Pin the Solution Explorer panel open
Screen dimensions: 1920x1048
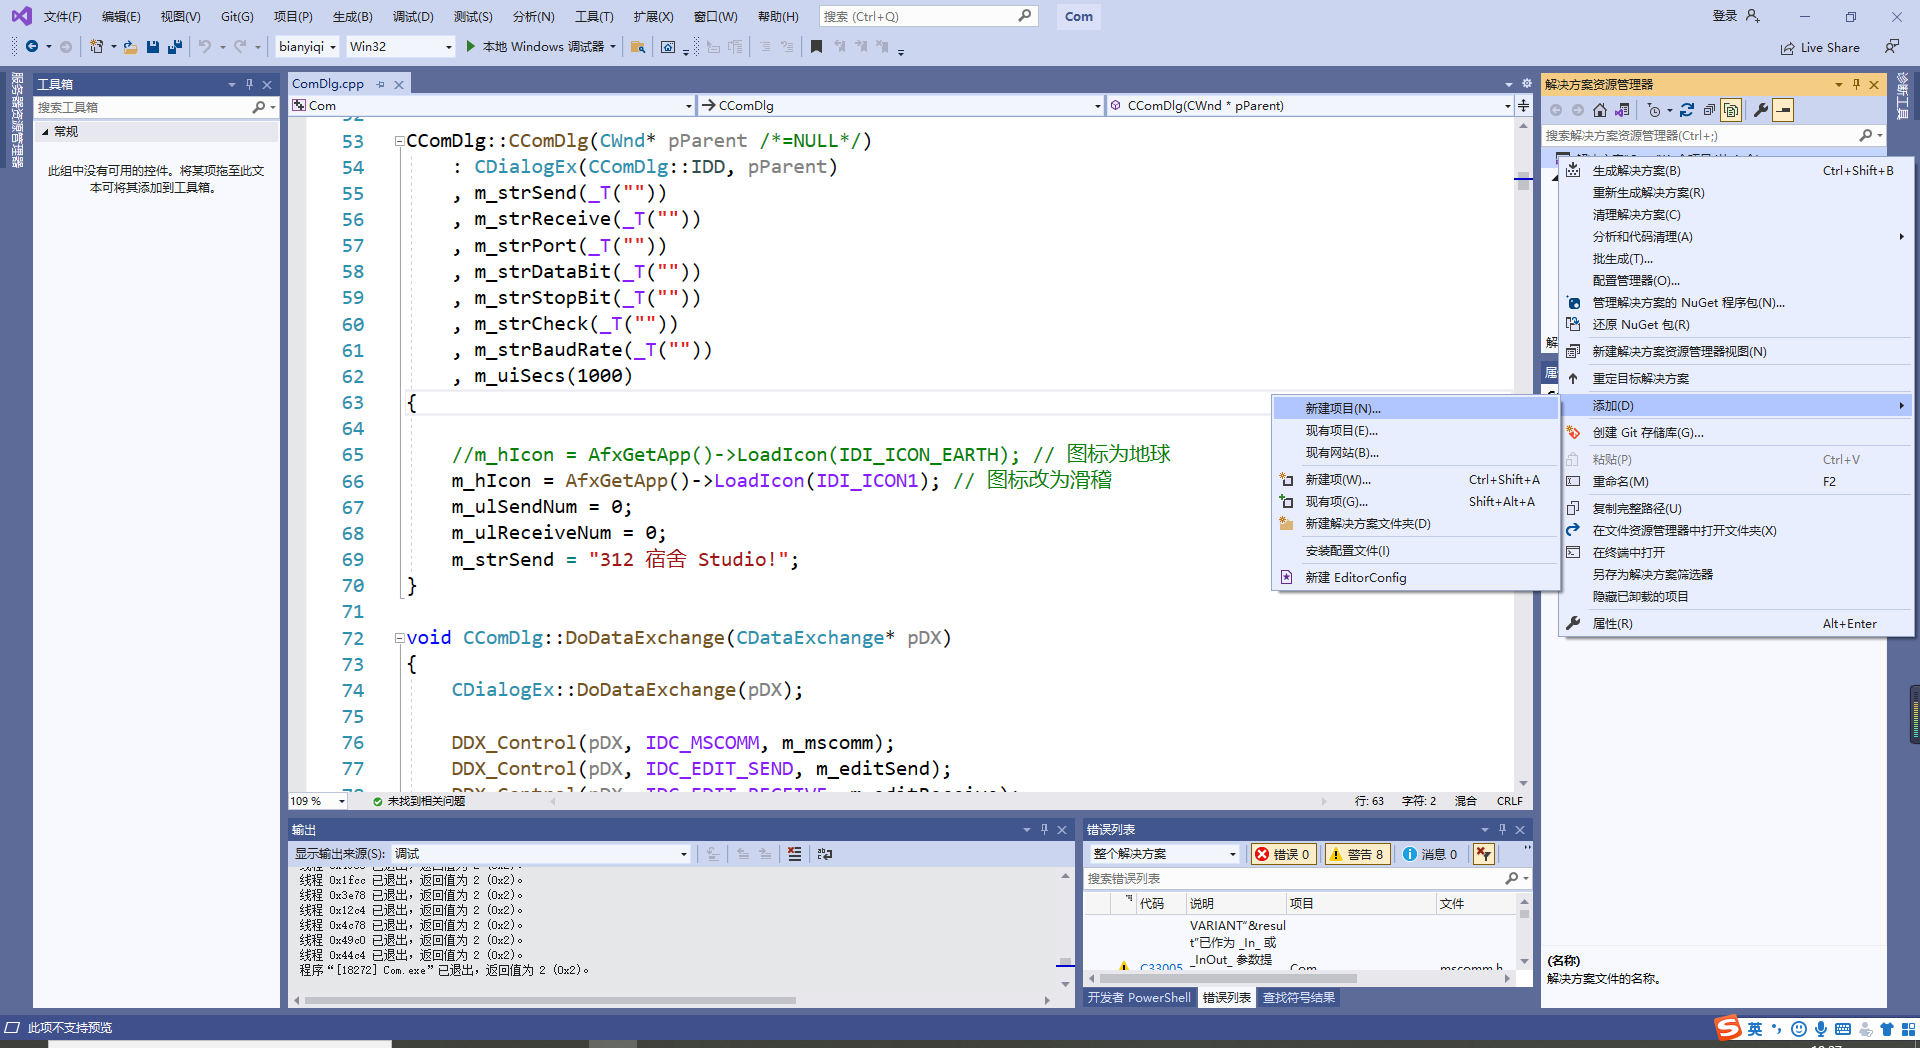1857,84
